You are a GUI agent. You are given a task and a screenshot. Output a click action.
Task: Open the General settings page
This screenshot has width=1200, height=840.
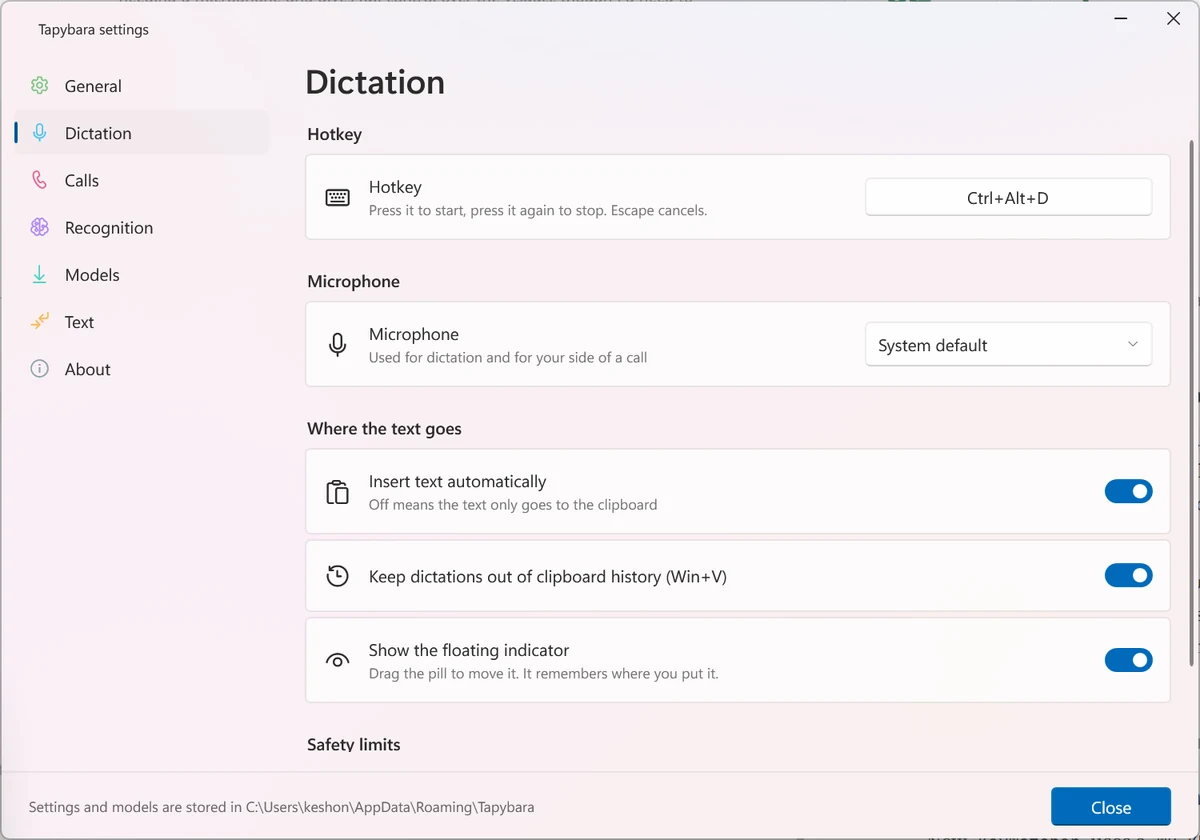tap(141, 86)
